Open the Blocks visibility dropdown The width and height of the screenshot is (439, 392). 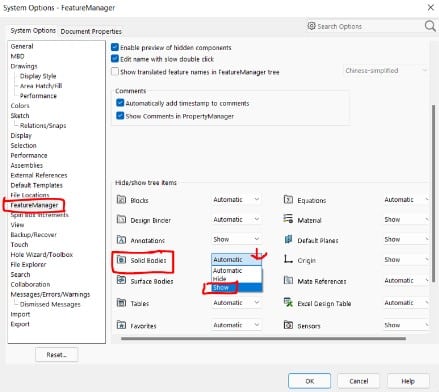coord(236,200)
